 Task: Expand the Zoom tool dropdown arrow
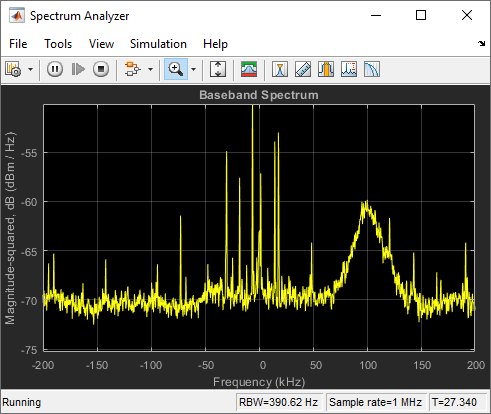click(x=193, y=70)
